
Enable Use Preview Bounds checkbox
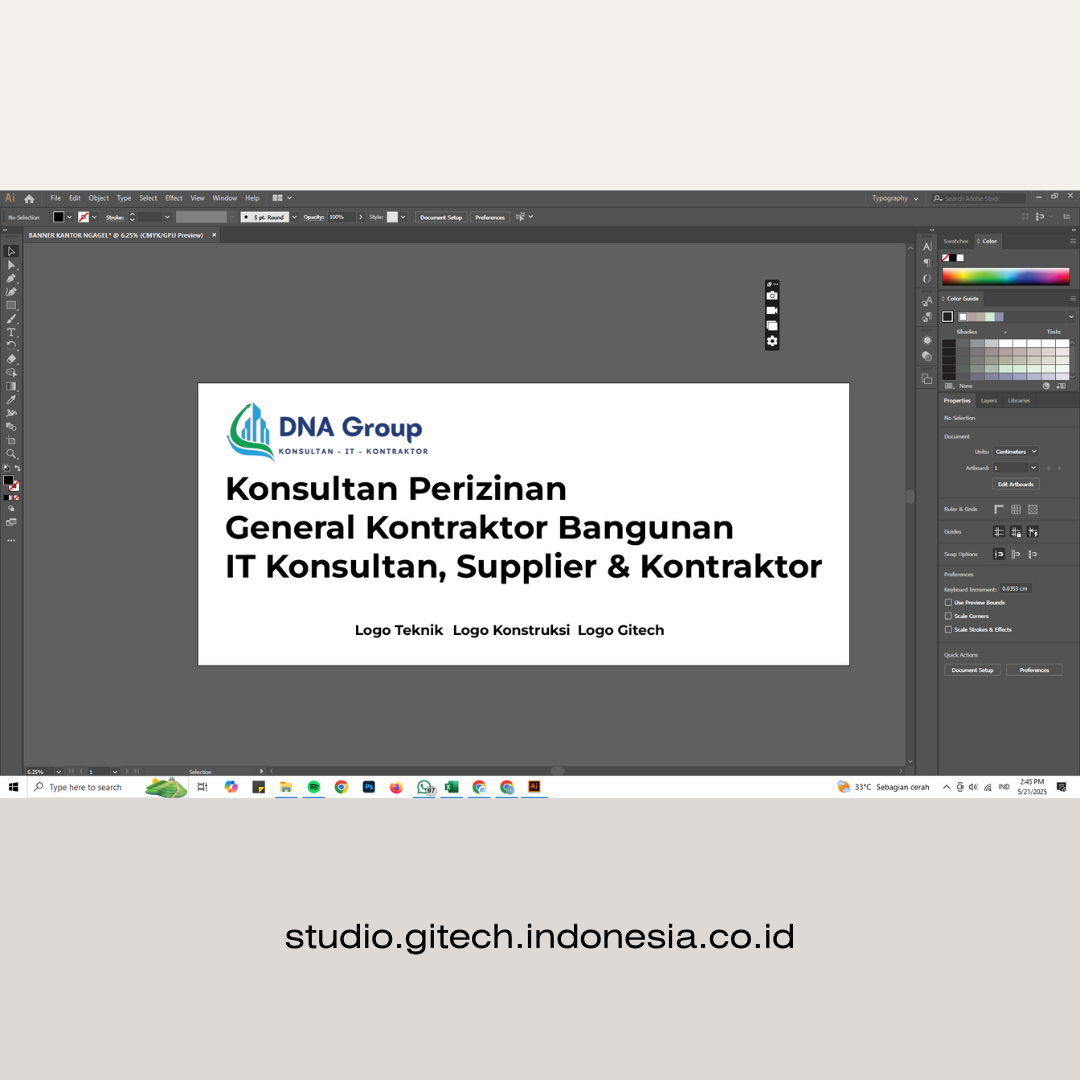point(948,603)
